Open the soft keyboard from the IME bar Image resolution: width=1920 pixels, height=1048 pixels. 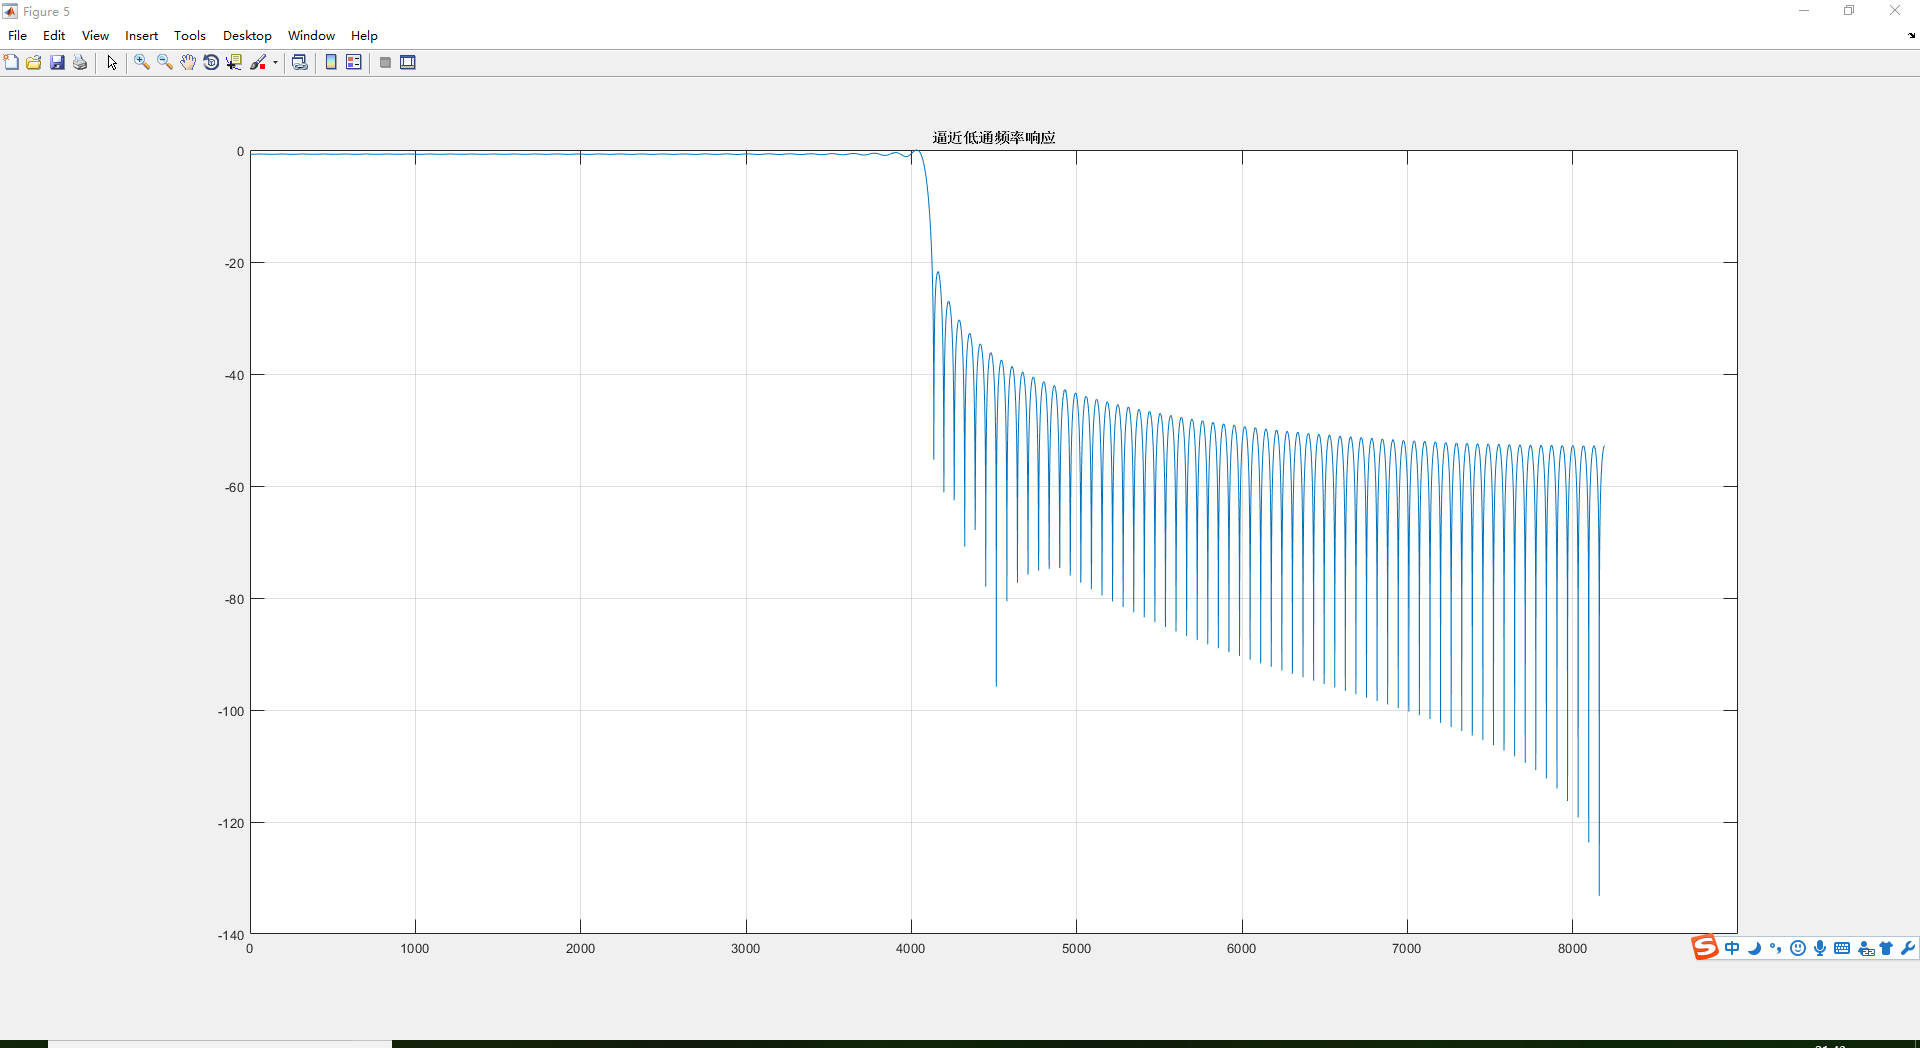(1842, 948)
